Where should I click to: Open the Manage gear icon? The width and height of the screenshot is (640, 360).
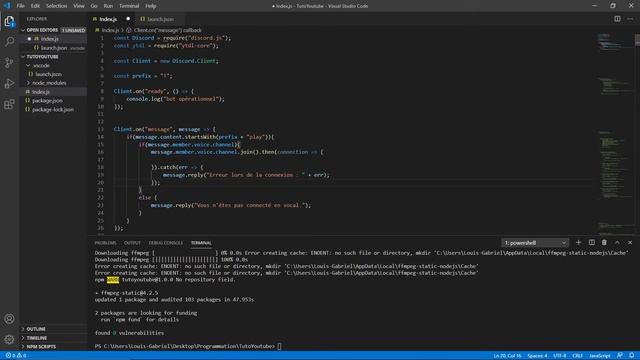point(9,339)
